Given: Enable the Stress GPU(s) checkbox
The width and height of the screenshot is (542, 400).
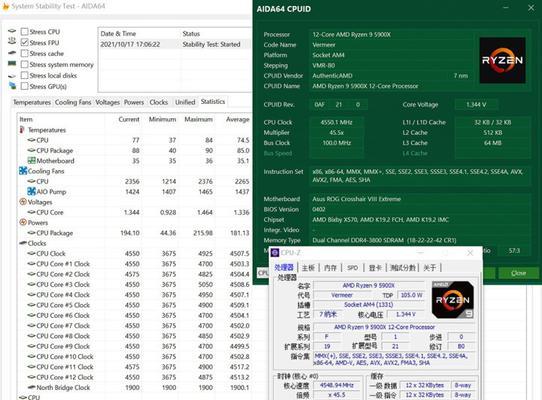Looking at the screenshot, I should (24, 86).
